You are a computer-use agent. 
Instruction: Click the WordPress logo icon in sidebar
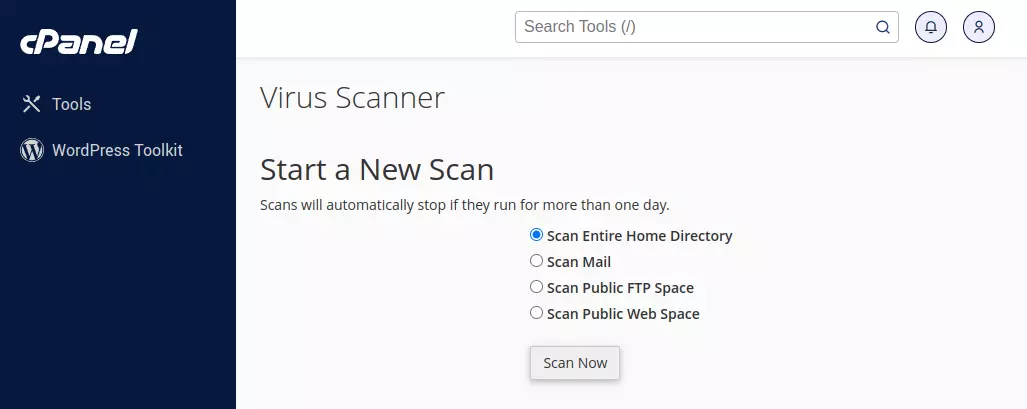(31, 150)
